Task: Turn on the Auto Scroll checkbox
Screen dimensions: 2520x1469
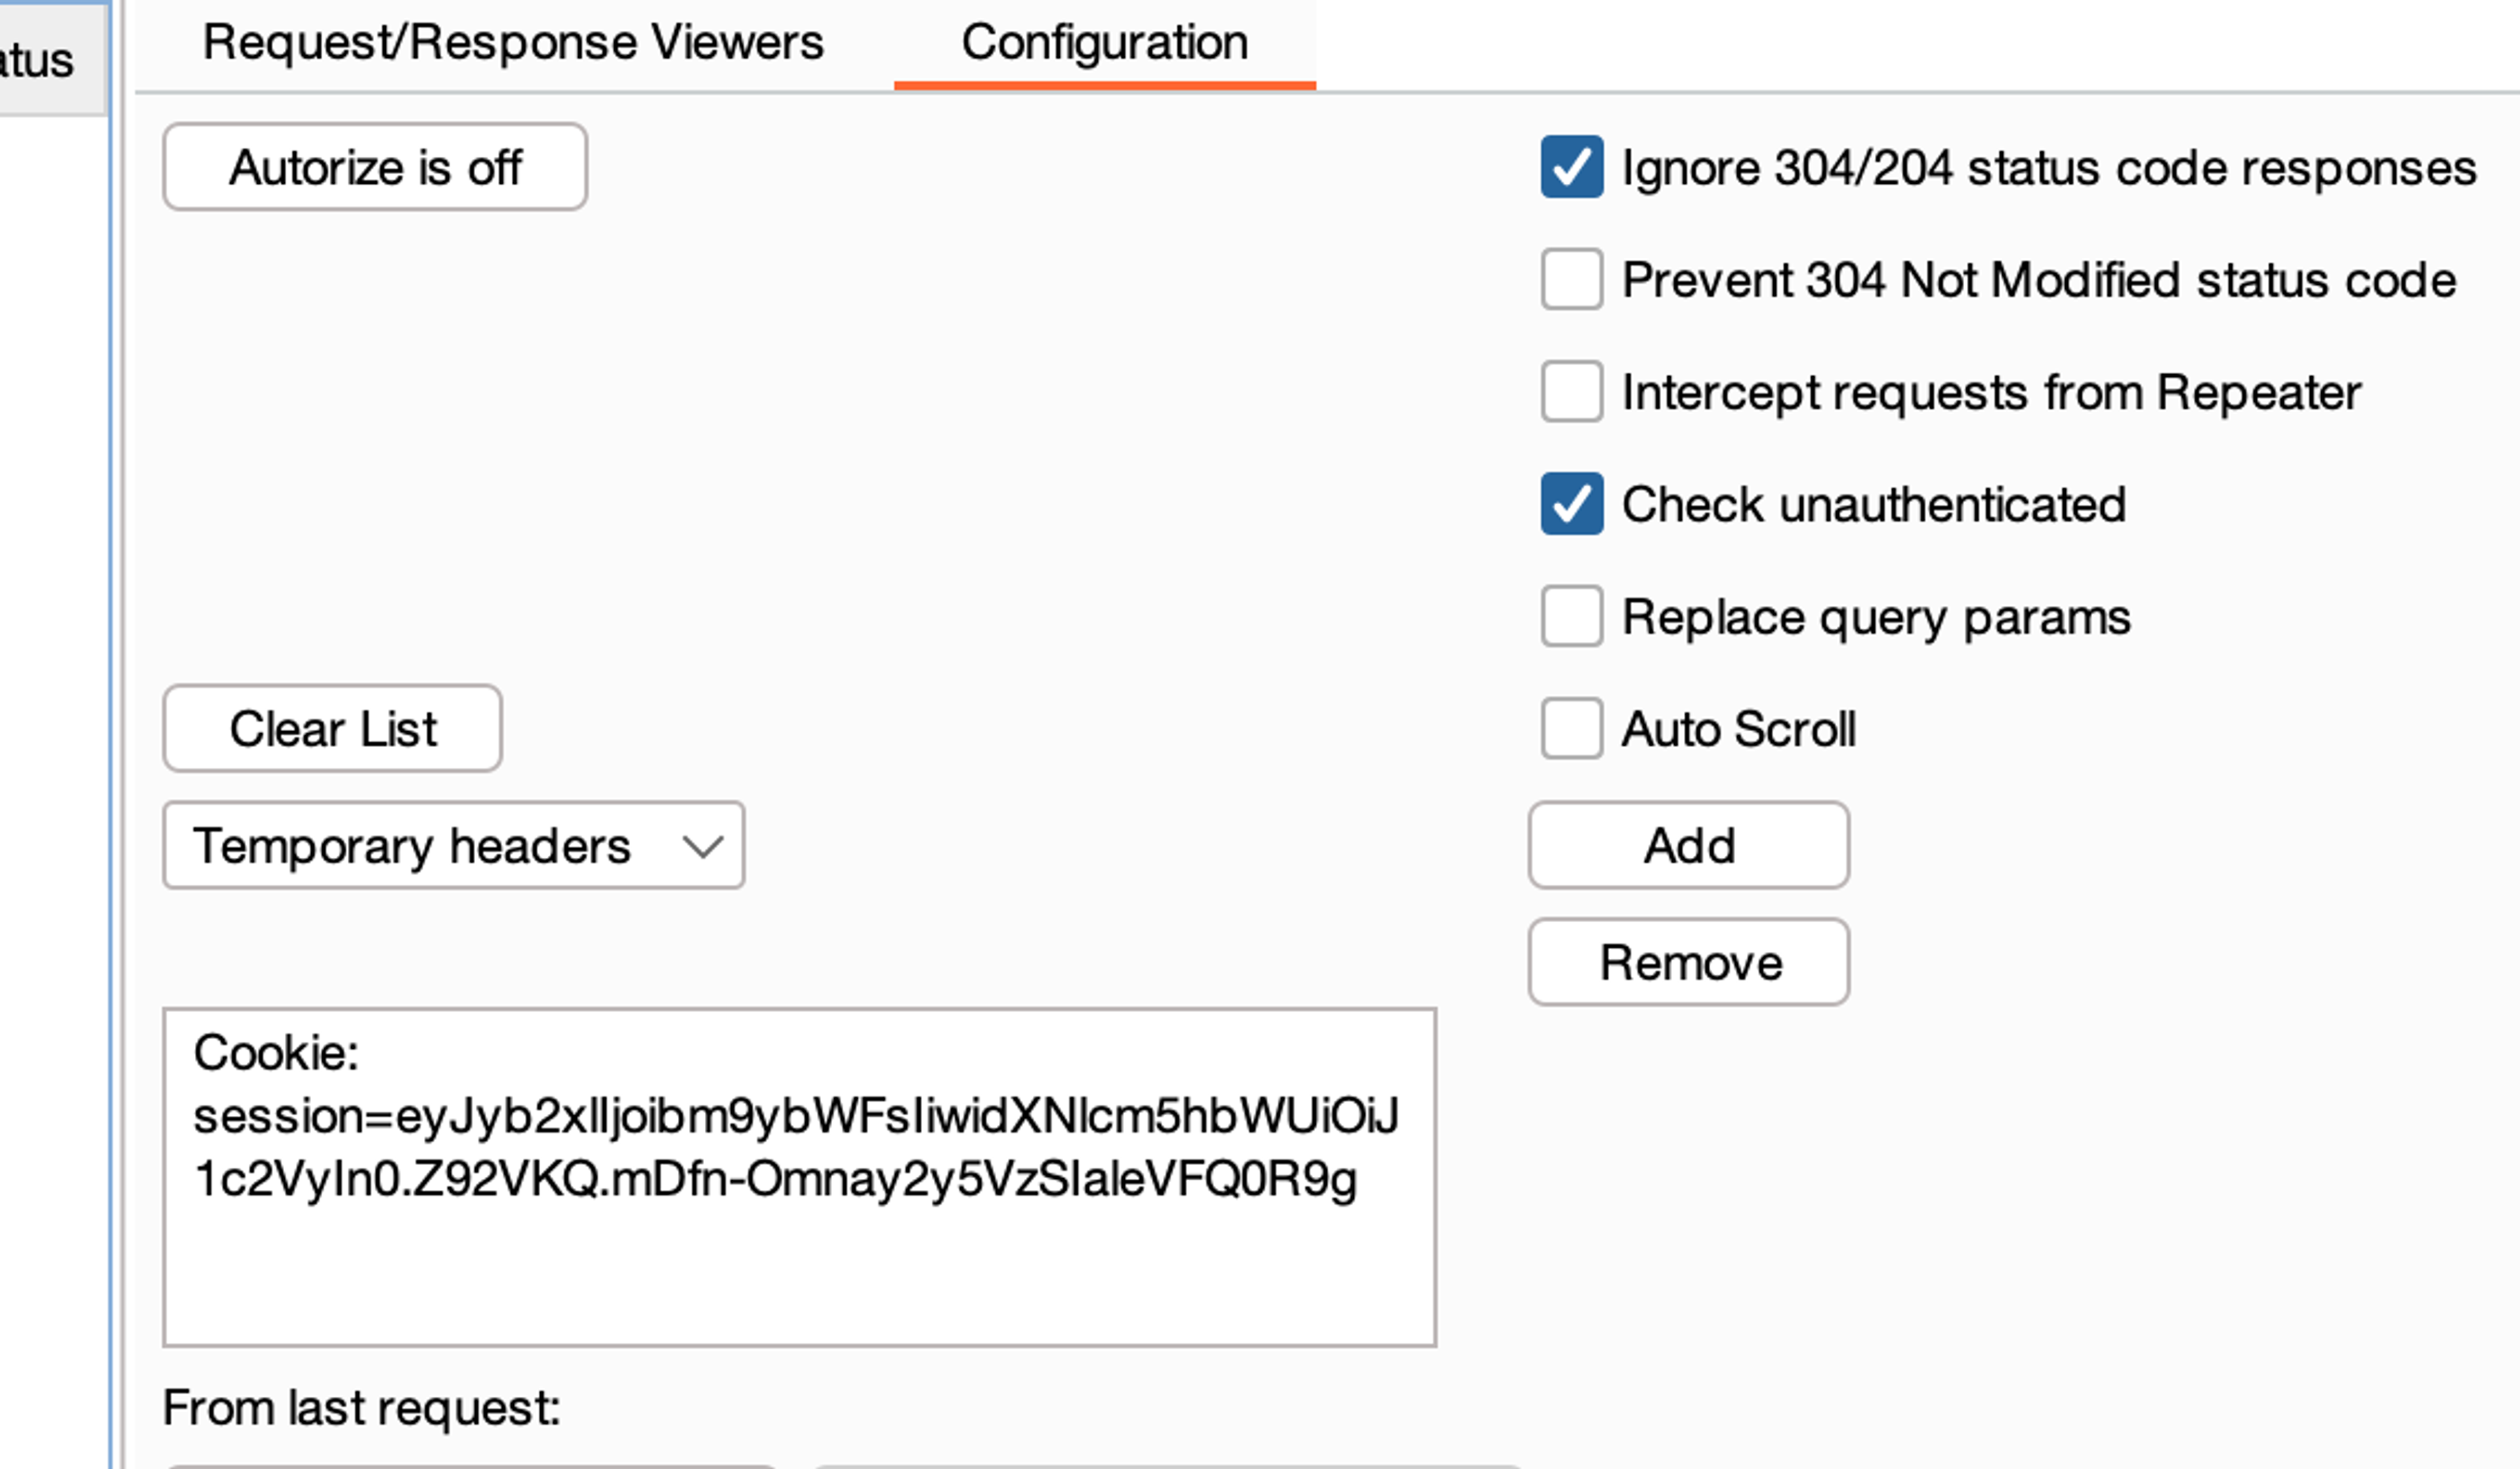Action: click(1571, 728)
